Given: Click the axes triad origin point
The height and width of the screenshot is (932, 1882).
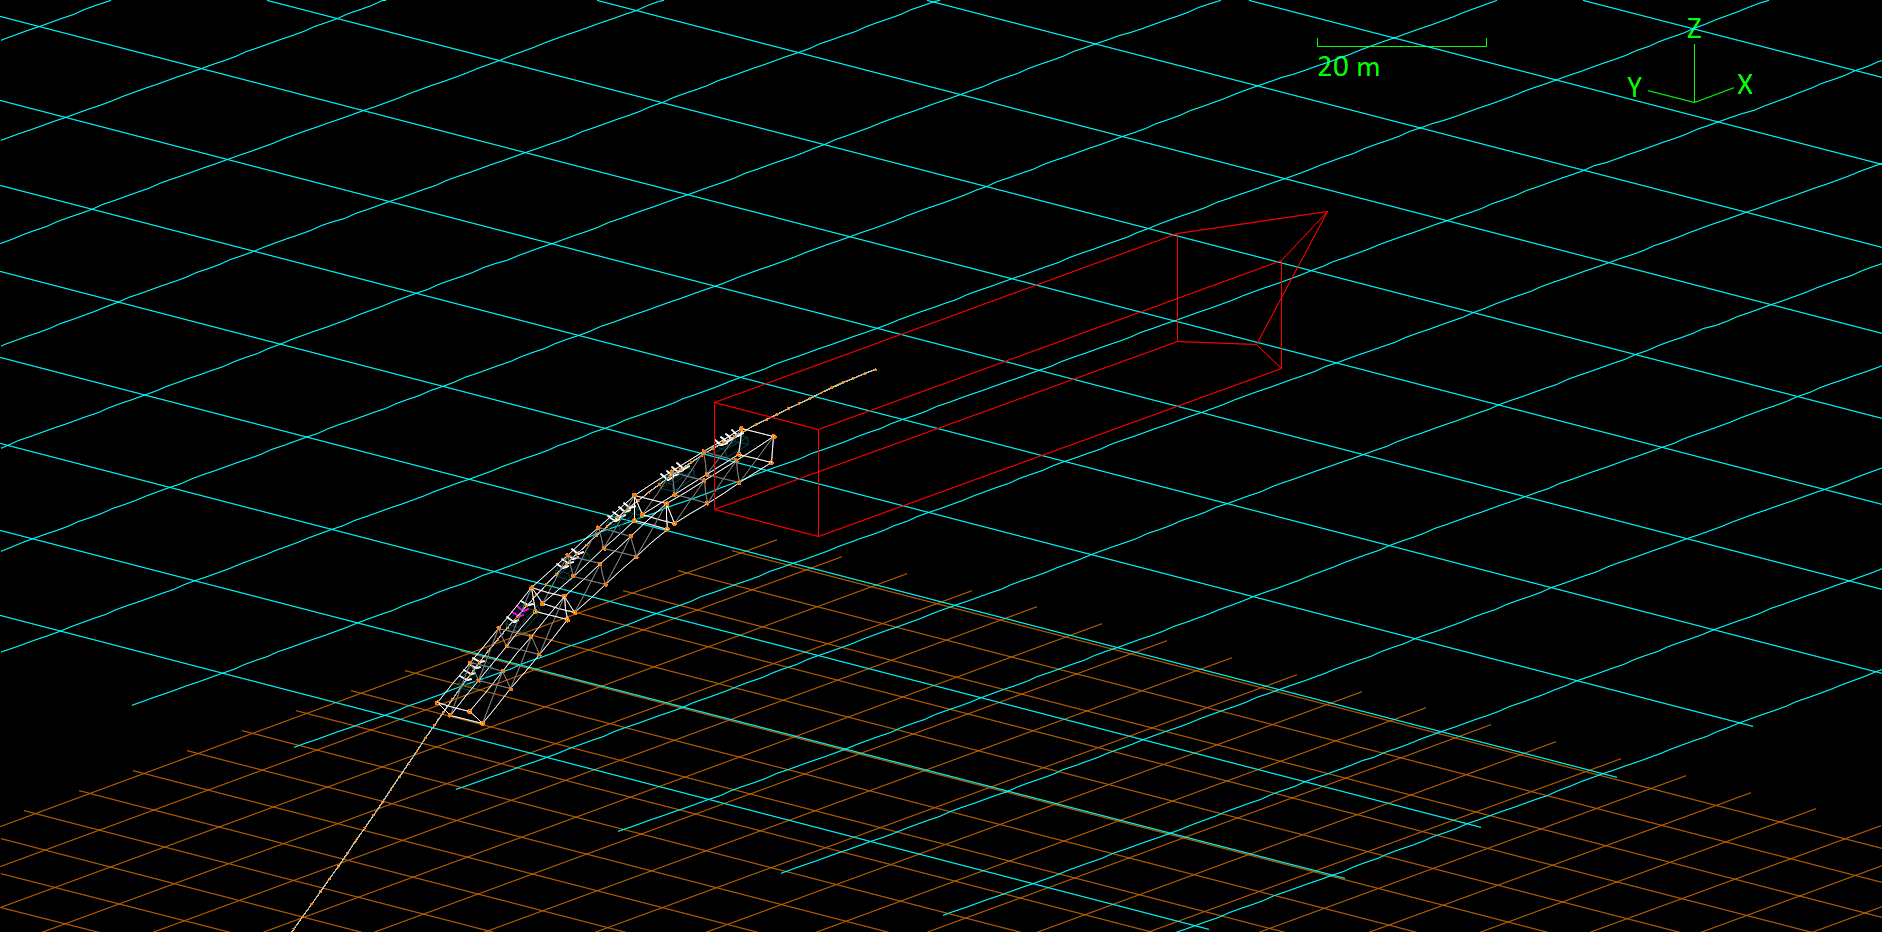Looking at the screenshot, I should click(1694, 101).
